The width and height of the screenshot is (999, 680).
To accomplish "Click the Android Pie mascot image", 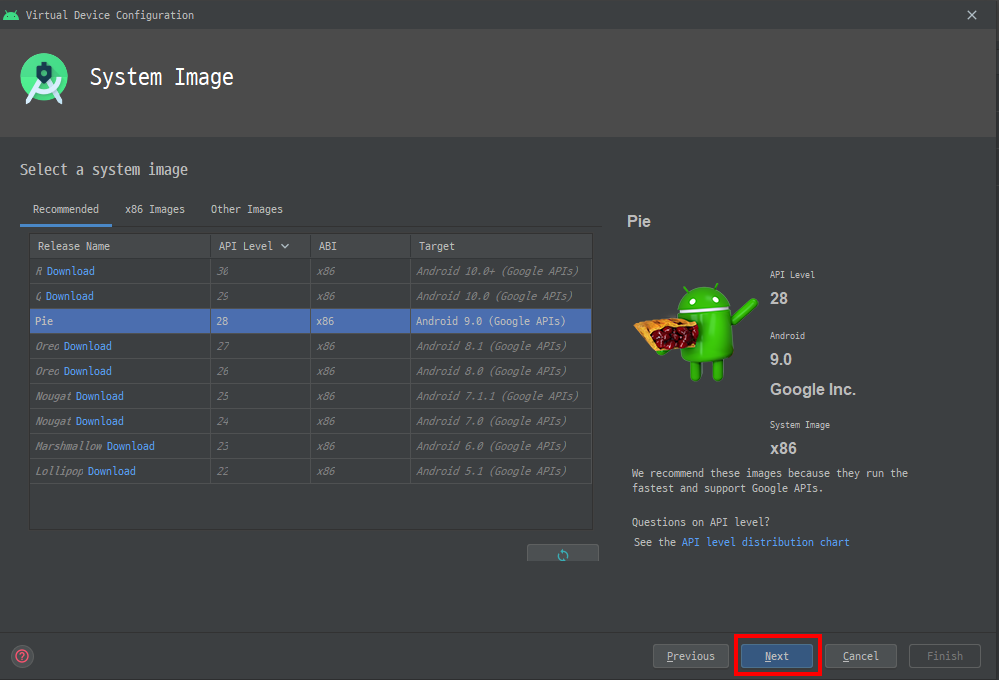I will pos(696,333).
